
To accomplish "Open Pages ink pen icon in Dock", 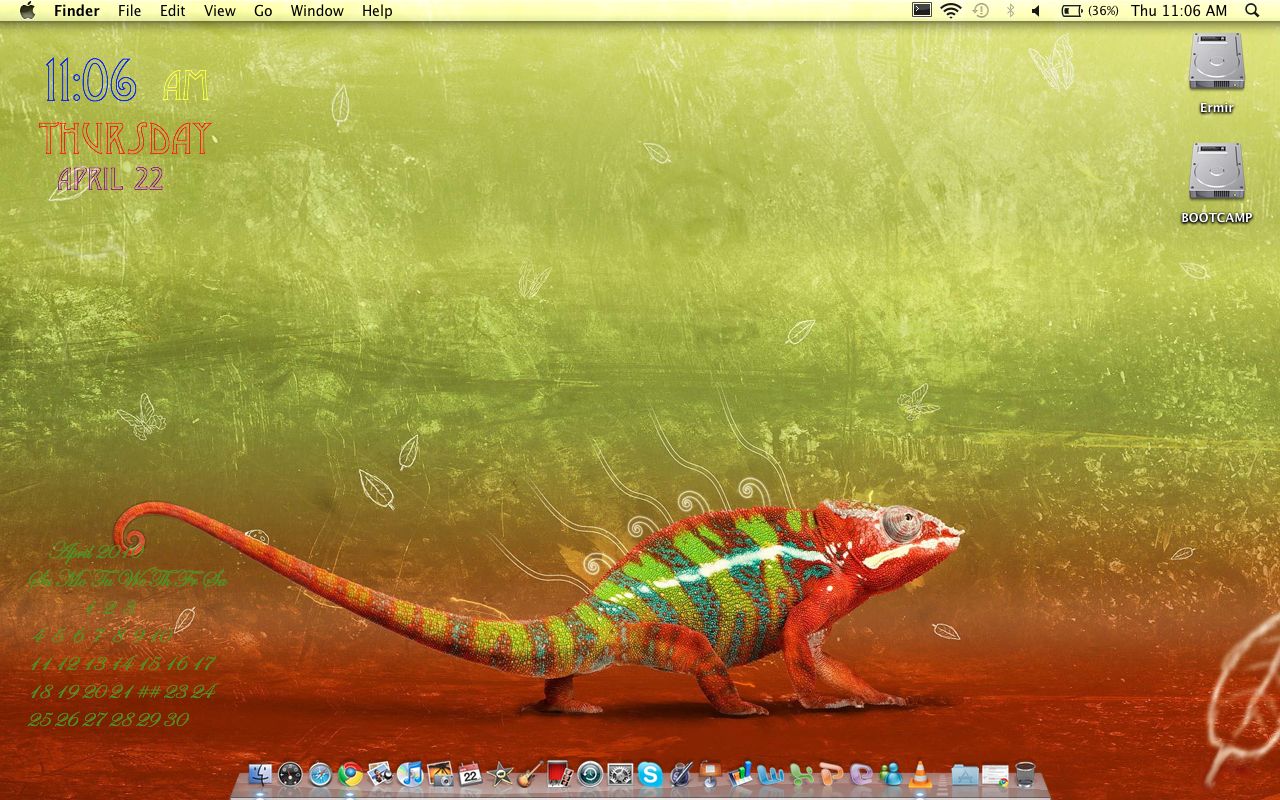I will click(x=680, y=774).
